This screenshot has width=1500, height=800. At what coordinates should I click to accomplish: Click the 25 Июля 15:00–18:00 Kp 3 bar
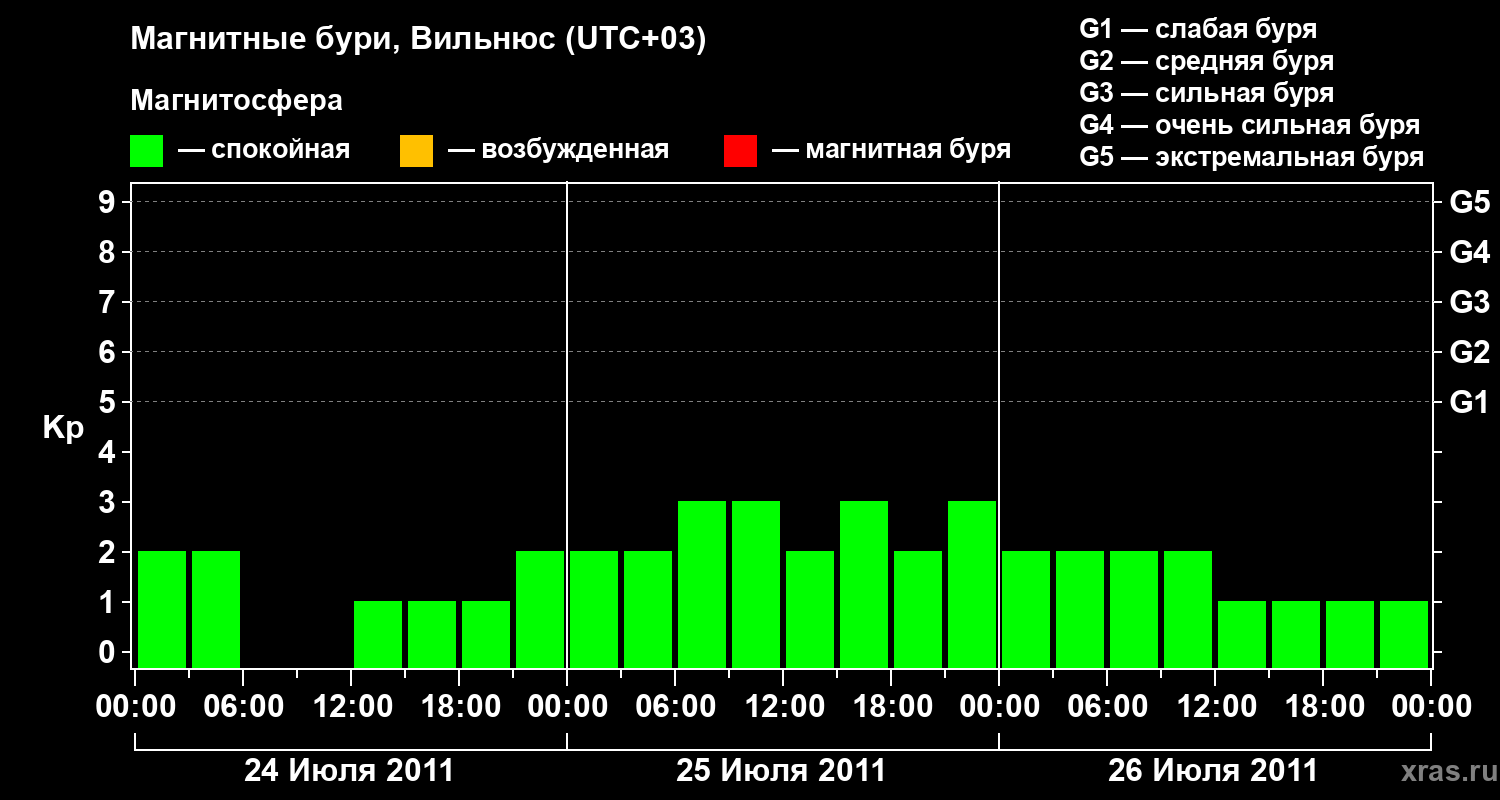pos(864,584)
